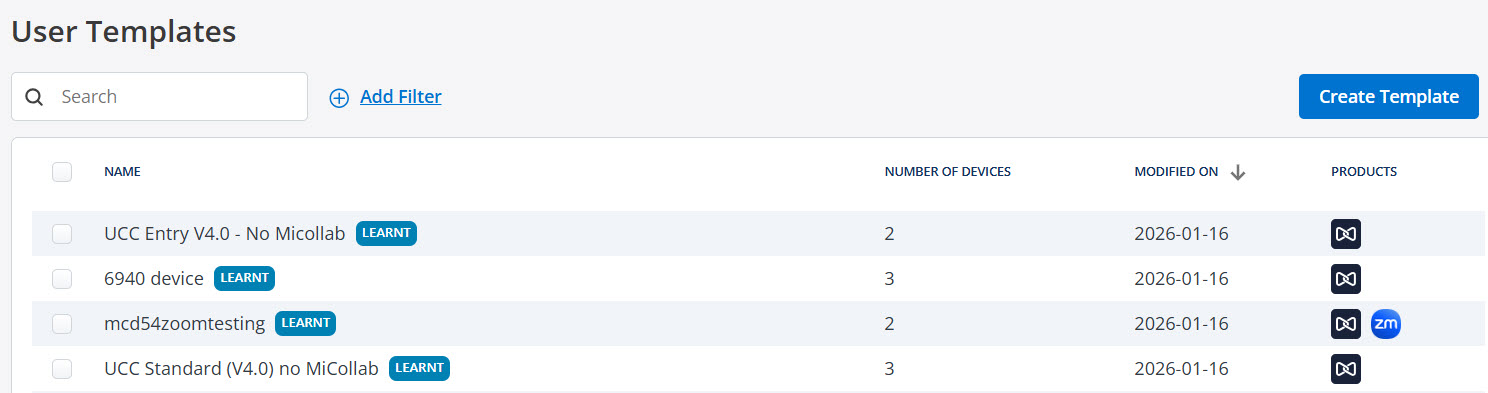Open the Add Filter link
The image size is (1488, 393).
click(x=401, y=97)
